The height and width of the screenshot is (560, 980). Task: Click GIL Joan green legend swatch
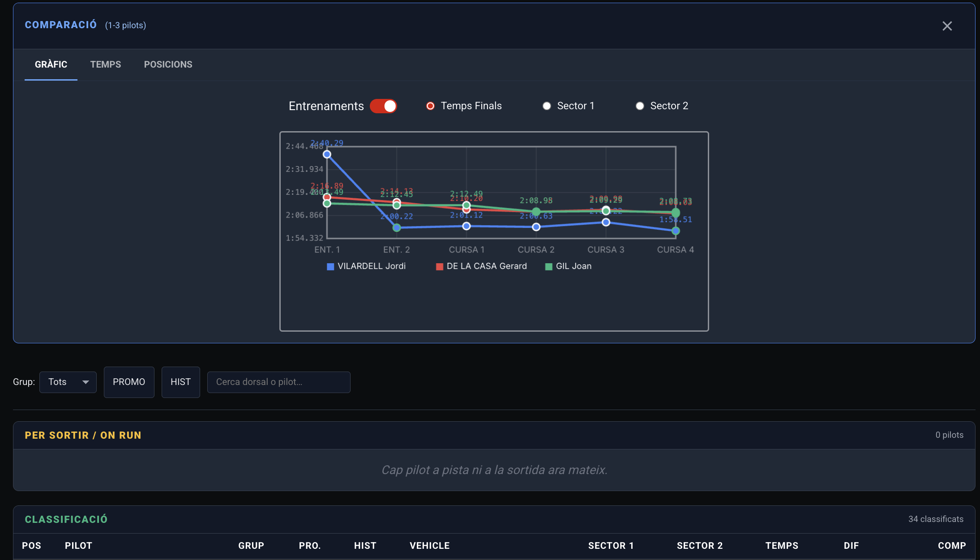[549, 266]
